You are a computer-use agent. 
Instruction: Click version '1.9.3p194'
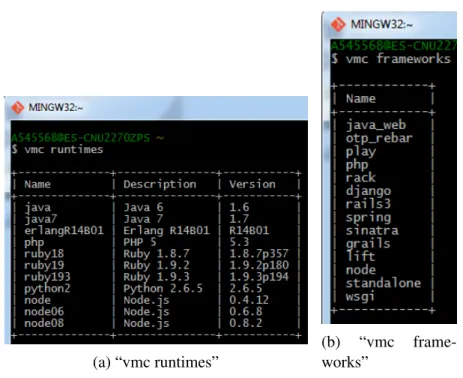[x=259, y=277]
